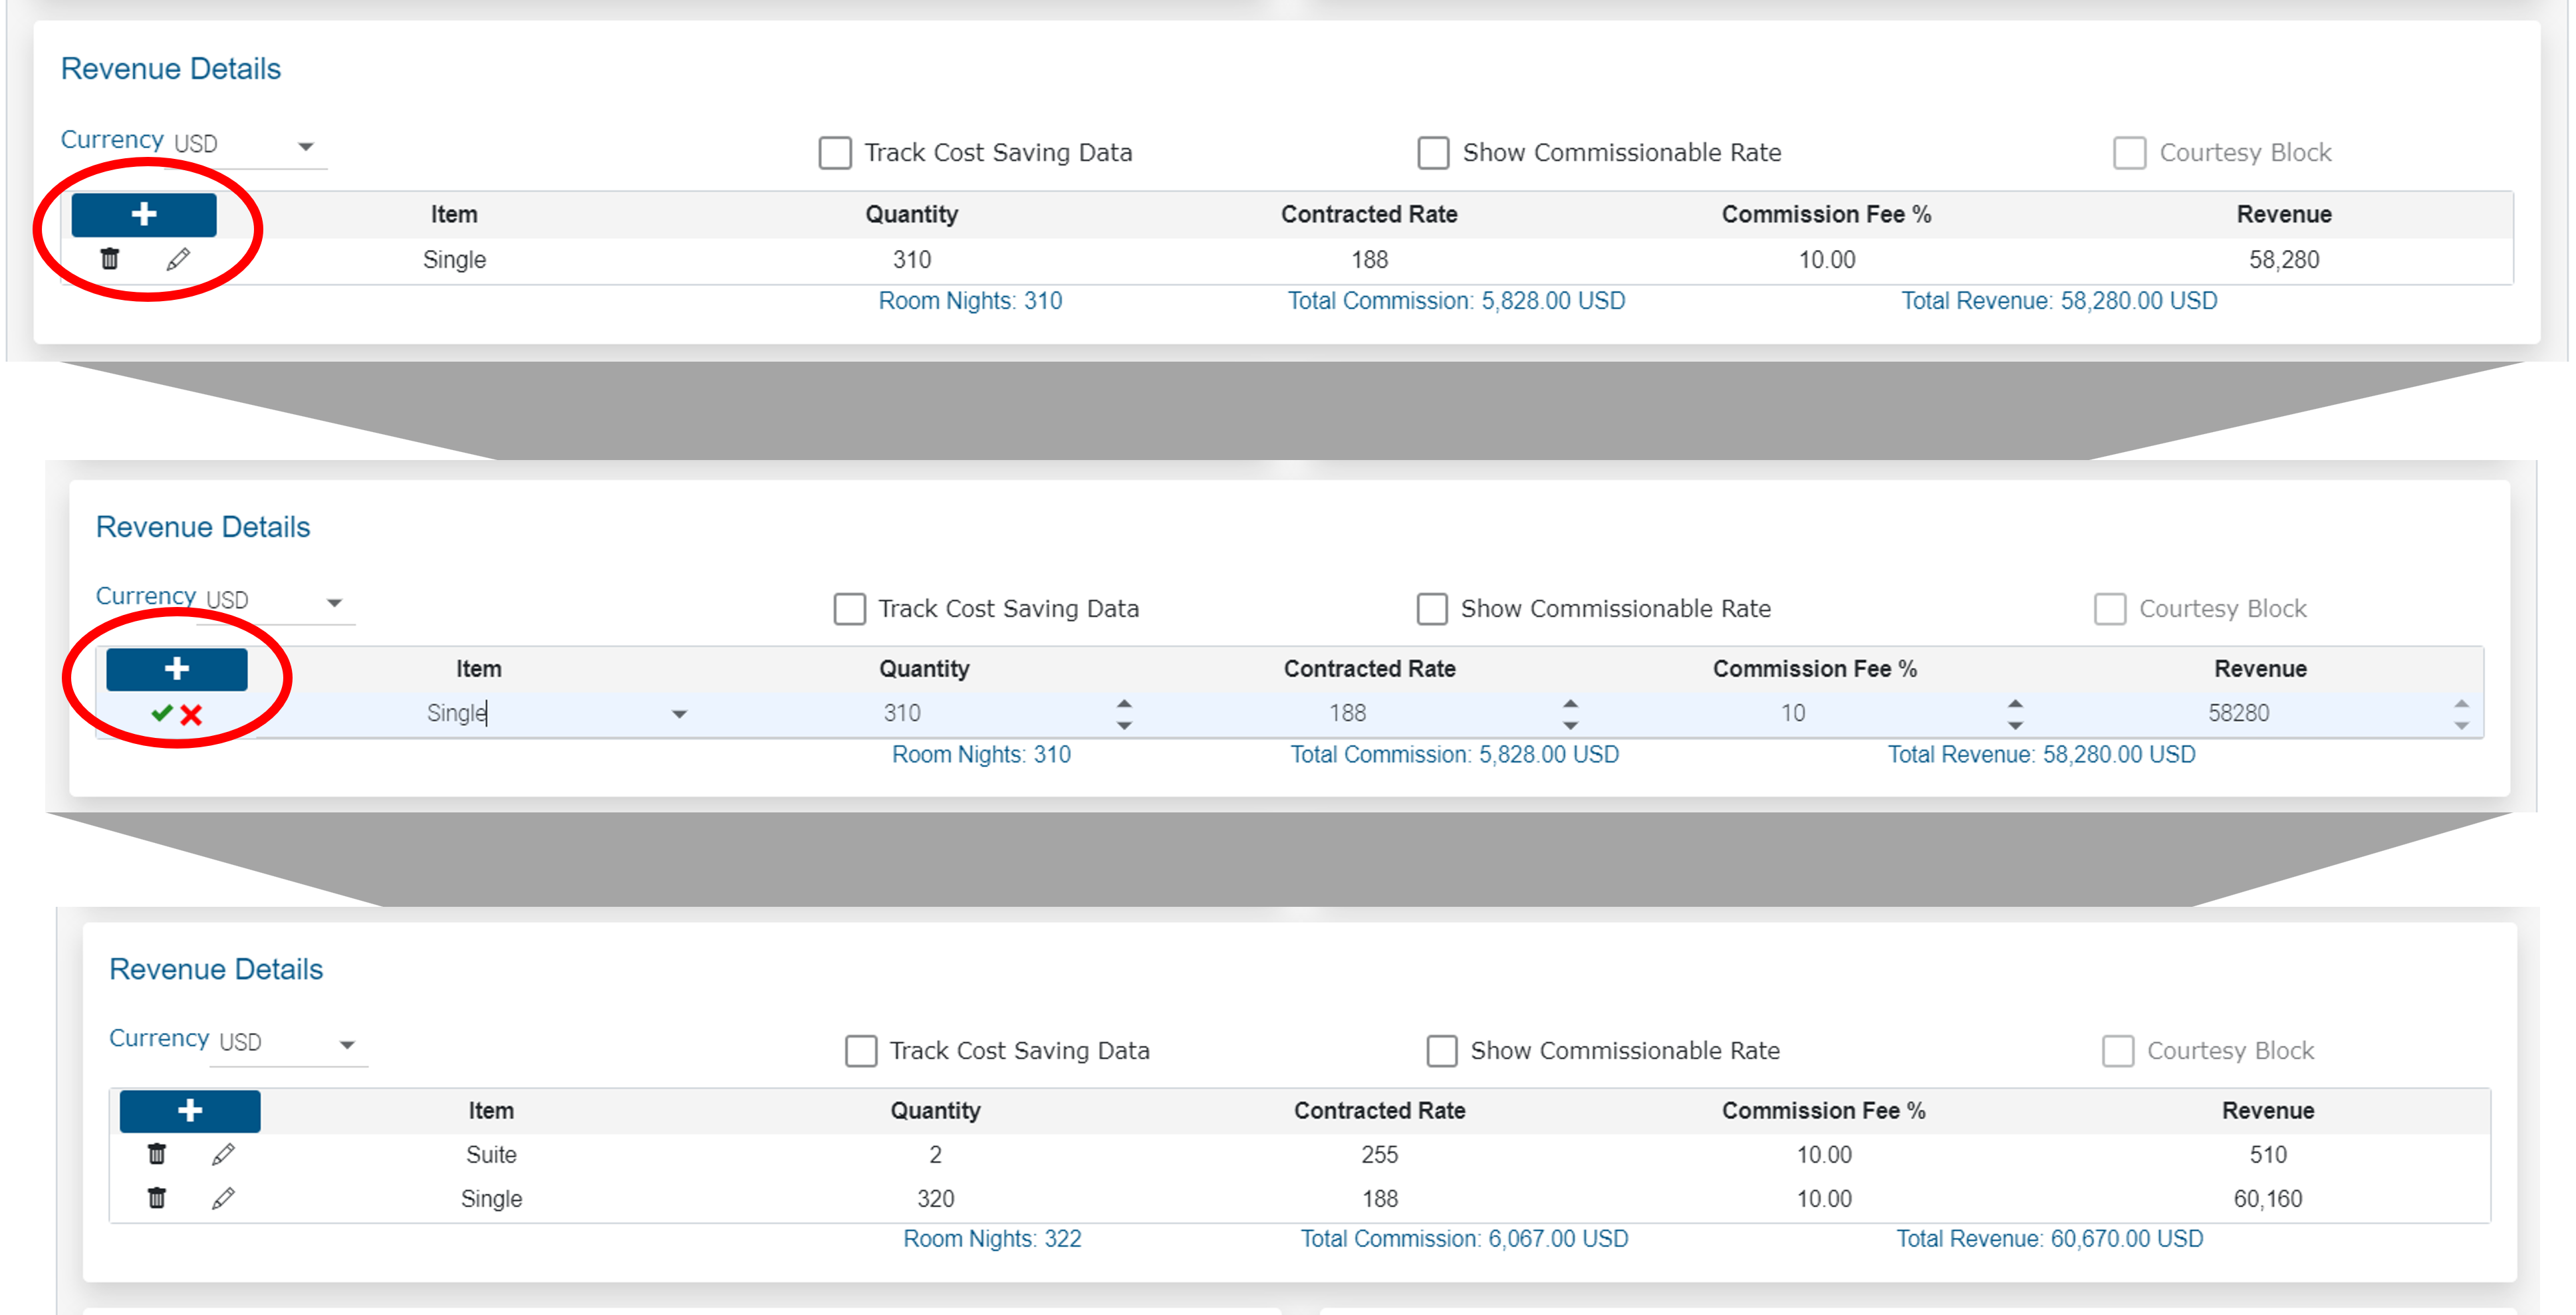Edit the Suite row with its pencil icon
This screenshot has height=1315, width=2576.
(x=223, y=1154)
